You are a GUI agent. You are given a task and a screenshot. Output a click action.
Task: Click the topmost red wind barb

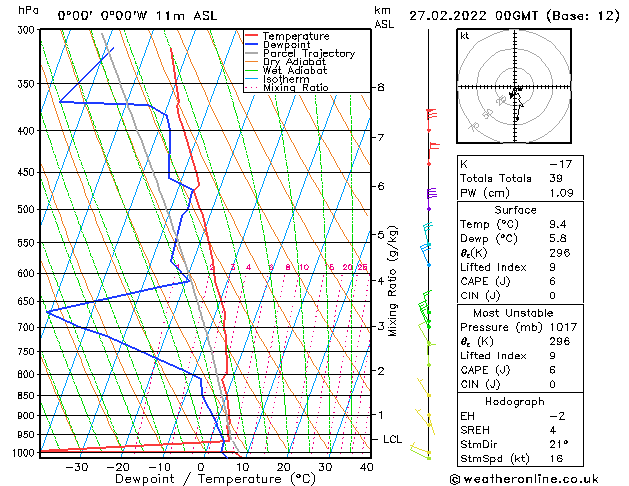(x=431, y=119)
